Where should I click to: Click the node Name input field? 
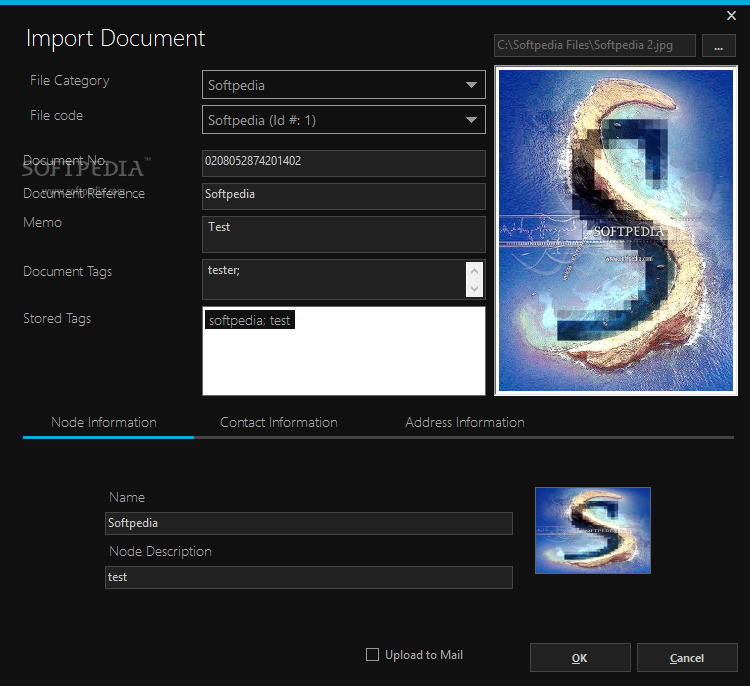click(309, 523)
